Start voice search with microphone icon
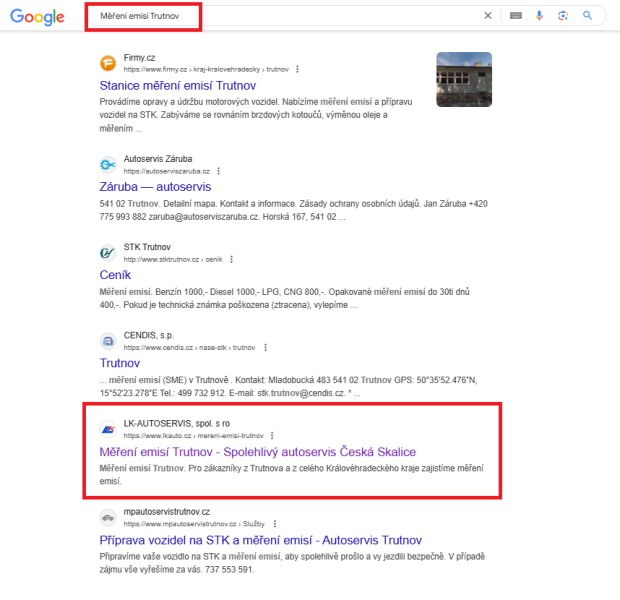The image size is (620, 600). click(539, 15)
